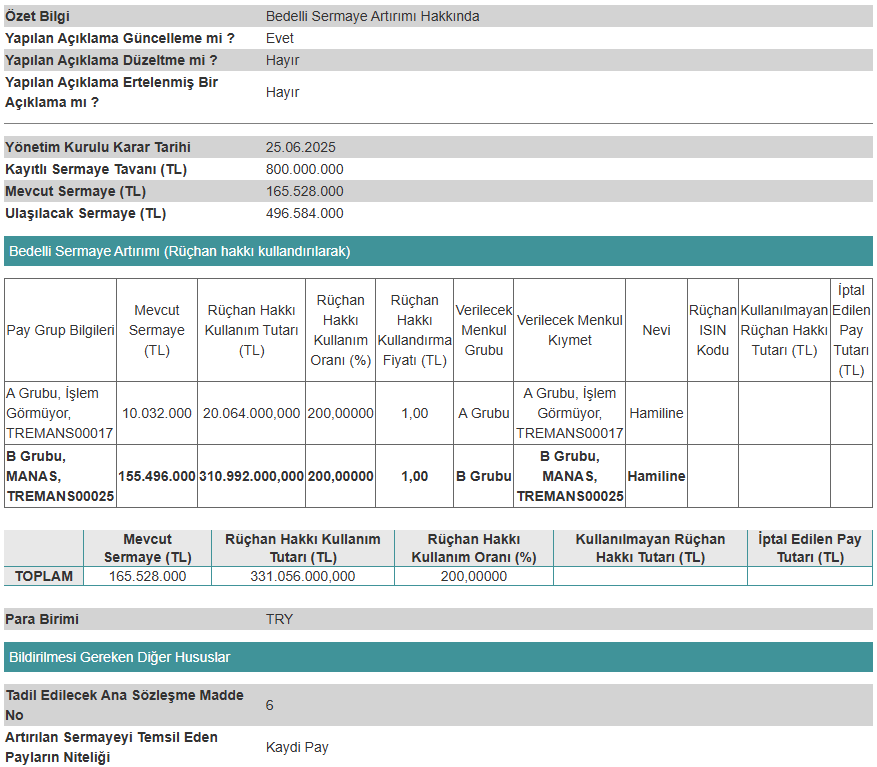877x767 pixels.
Task: Click the 'Rüçhan Hakkı Kullandırma Fiyatı' column header
Action: [x=414, y=330]
